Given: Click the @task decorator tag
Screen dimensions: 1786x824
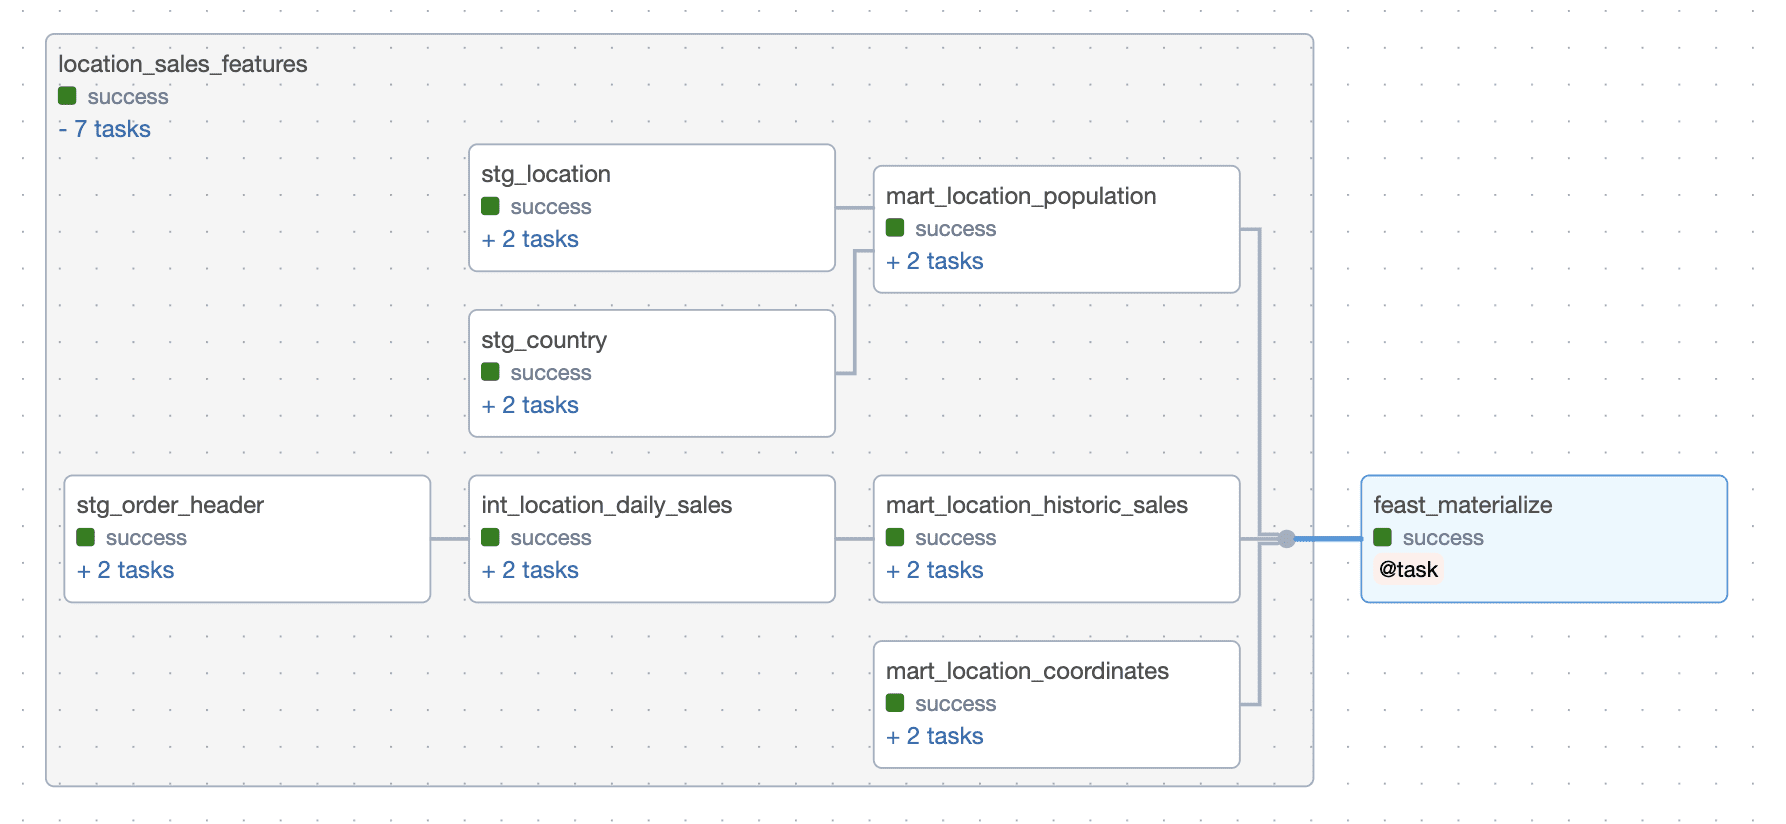Looking at the screenshot, I should tap(1408, 569).
